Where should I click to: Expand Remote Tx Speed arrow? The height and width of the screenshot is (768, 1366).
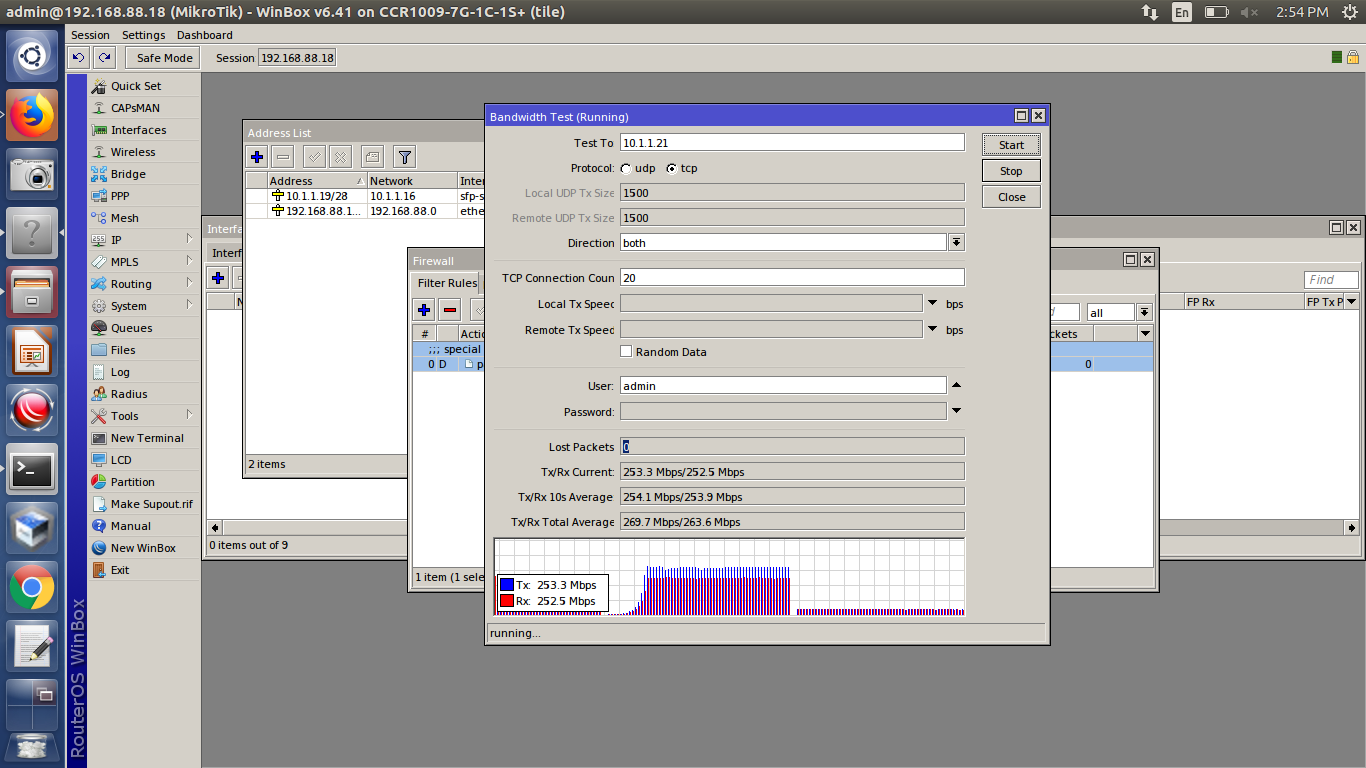(x=932, y=330)
